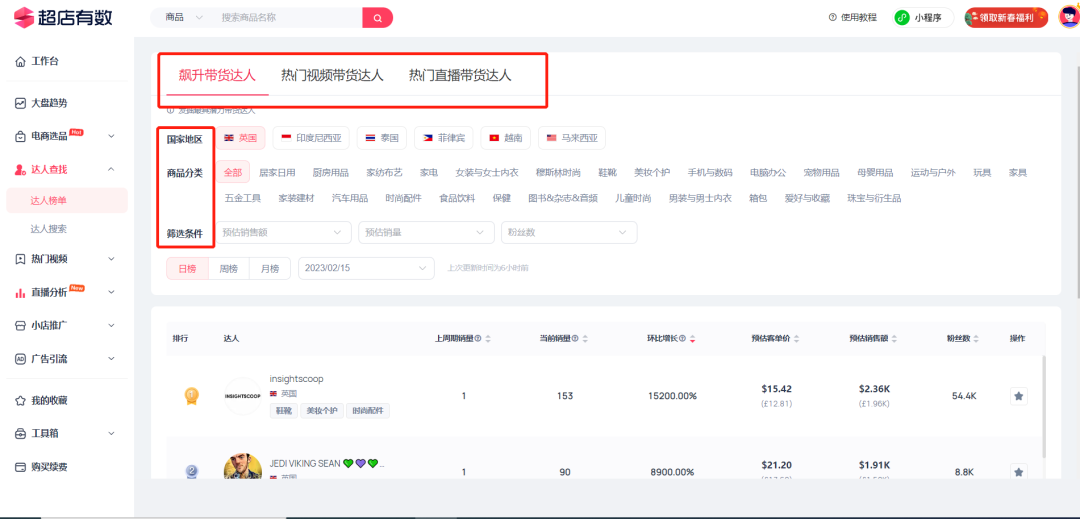Viewport: 1080px width, 519px height.
Task: Filter by 宠物用品 category
Action: coord(821,172)
